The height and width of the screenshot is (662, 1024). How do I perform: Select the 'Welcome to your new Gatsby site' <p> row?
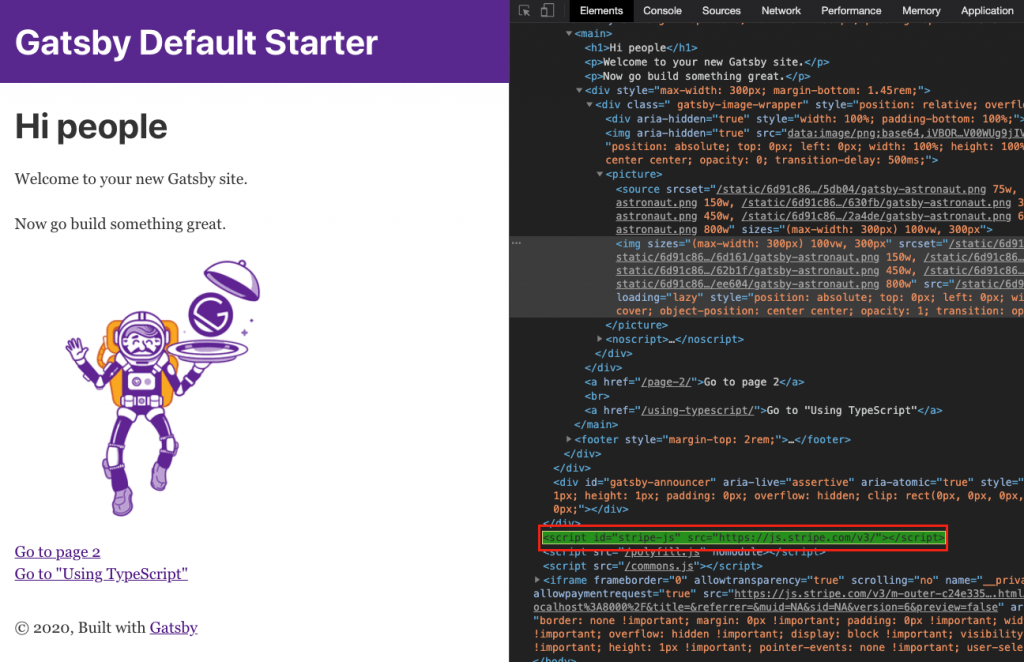[707, 62]
